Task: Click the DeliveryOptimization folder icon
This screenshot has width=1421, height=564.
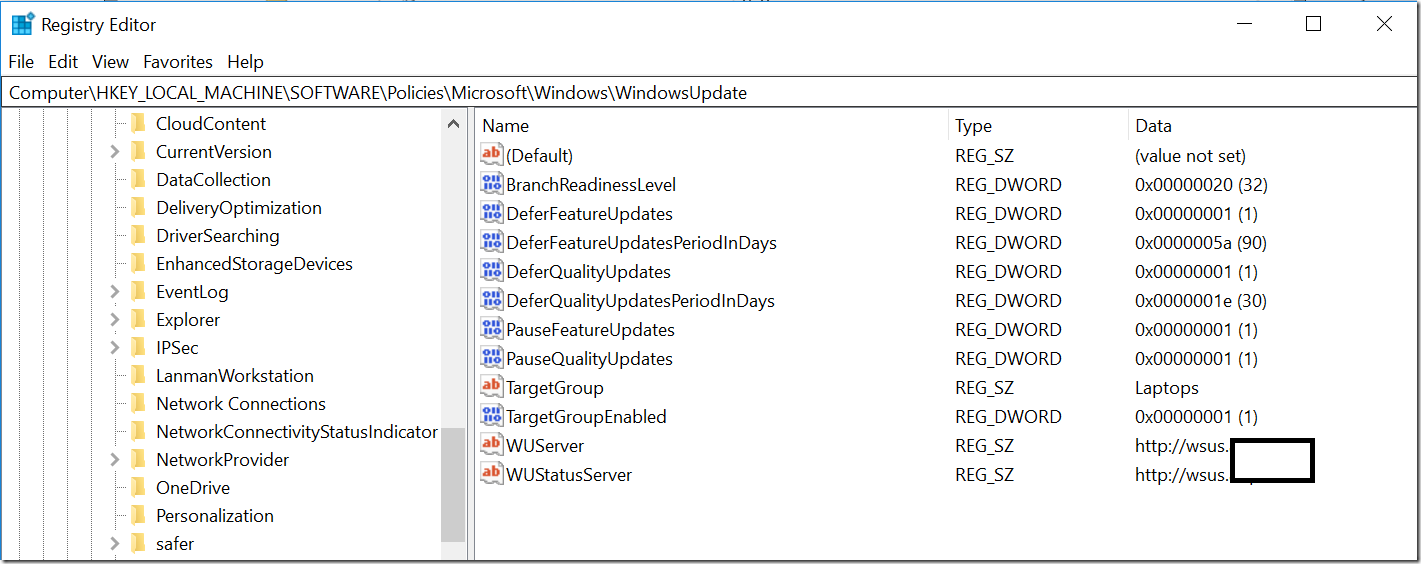Action: [138, 207]
